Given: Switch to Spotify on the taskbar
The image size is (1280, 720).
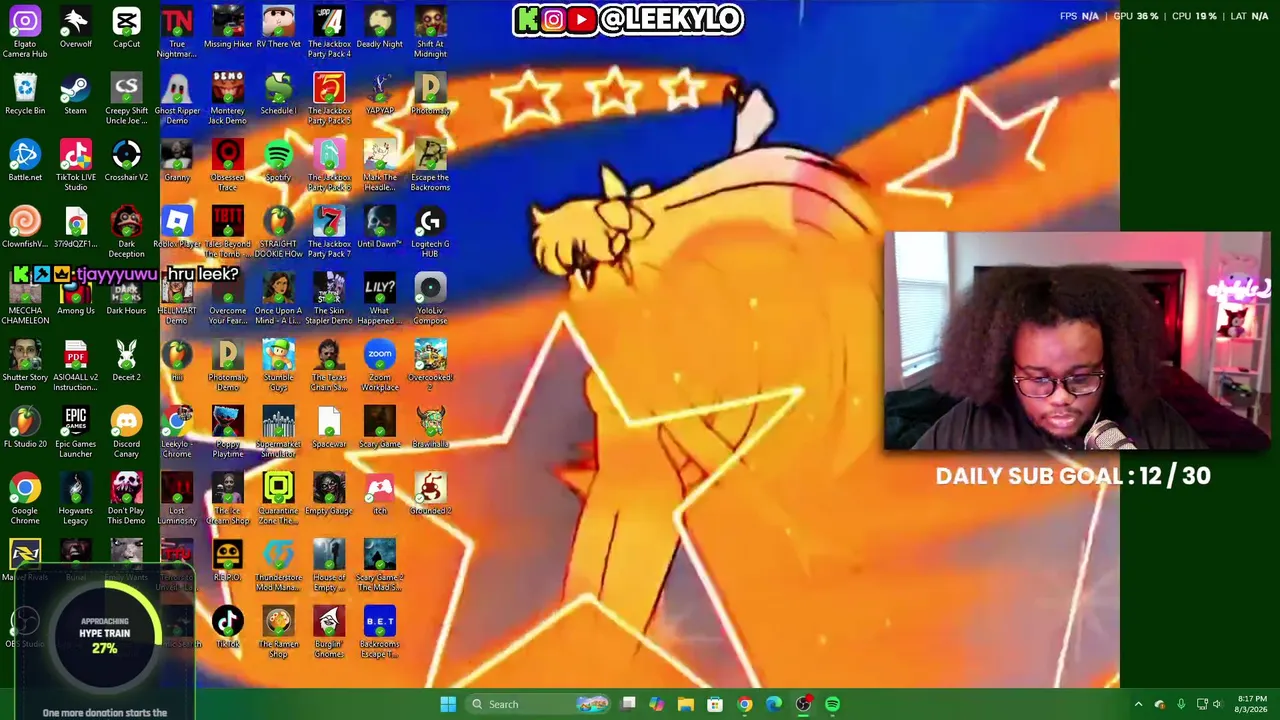Looking at the screenshot, I should [x=832, y=704].
